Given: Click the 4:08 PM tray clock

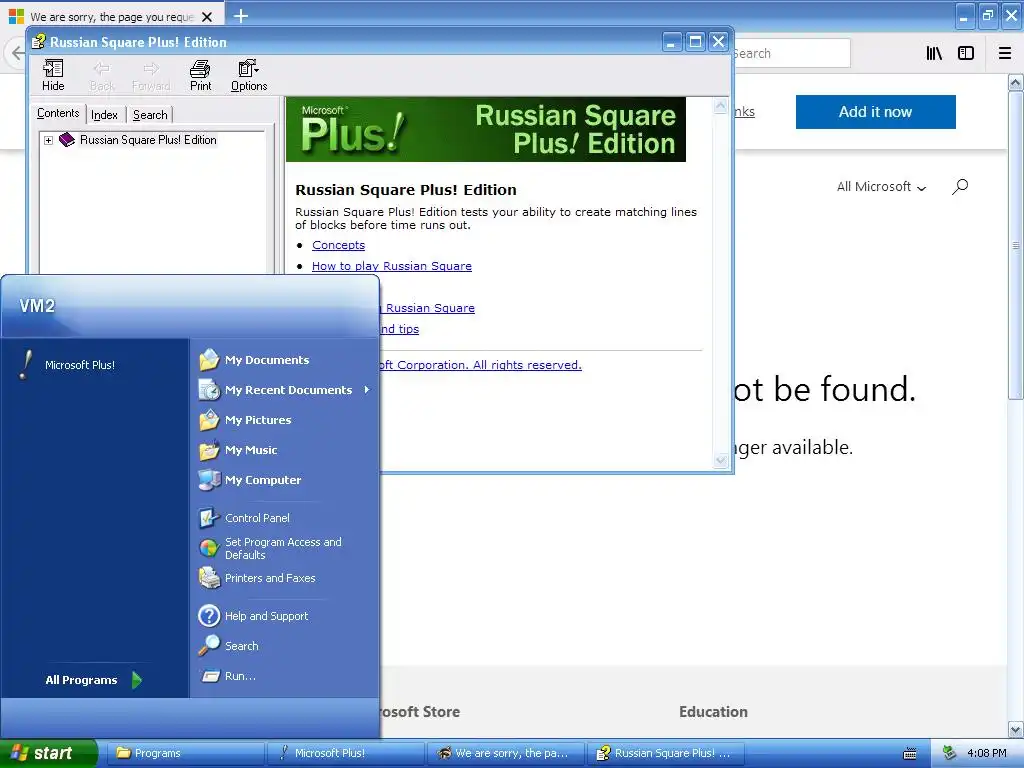Looking at the screenshot, I should coord(987,753).
